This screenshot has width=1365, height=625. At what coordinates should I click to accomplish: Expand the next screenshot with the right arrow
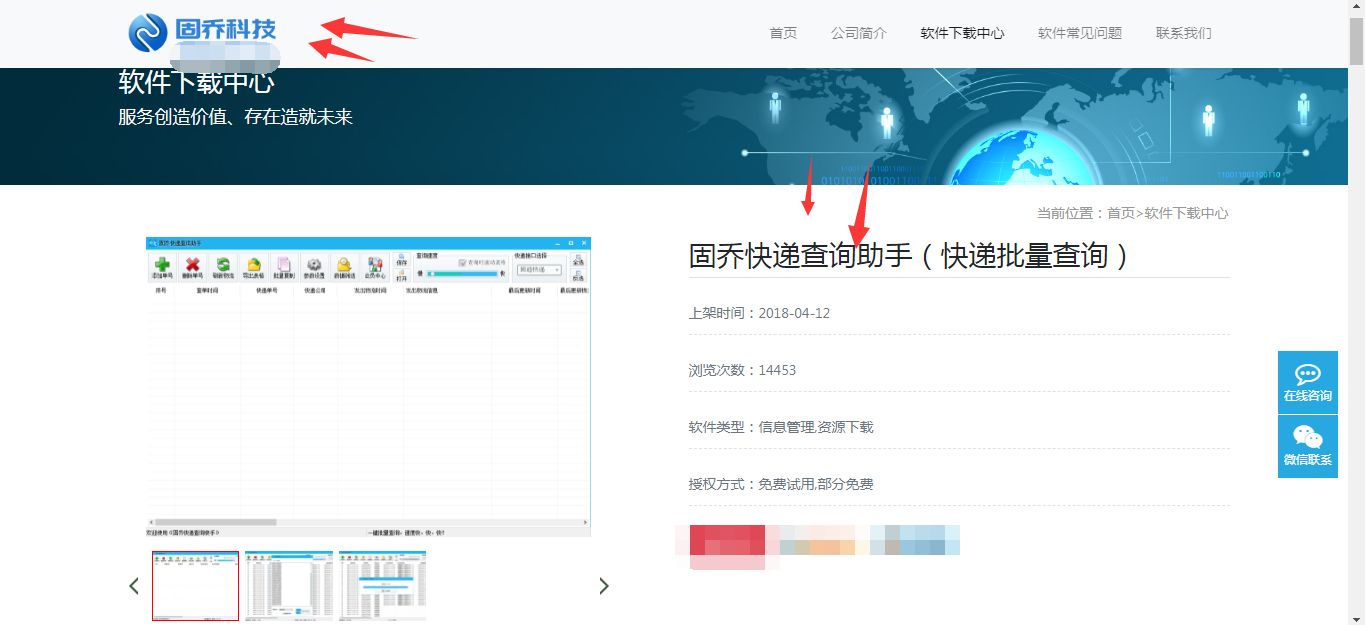click(603, 585)
